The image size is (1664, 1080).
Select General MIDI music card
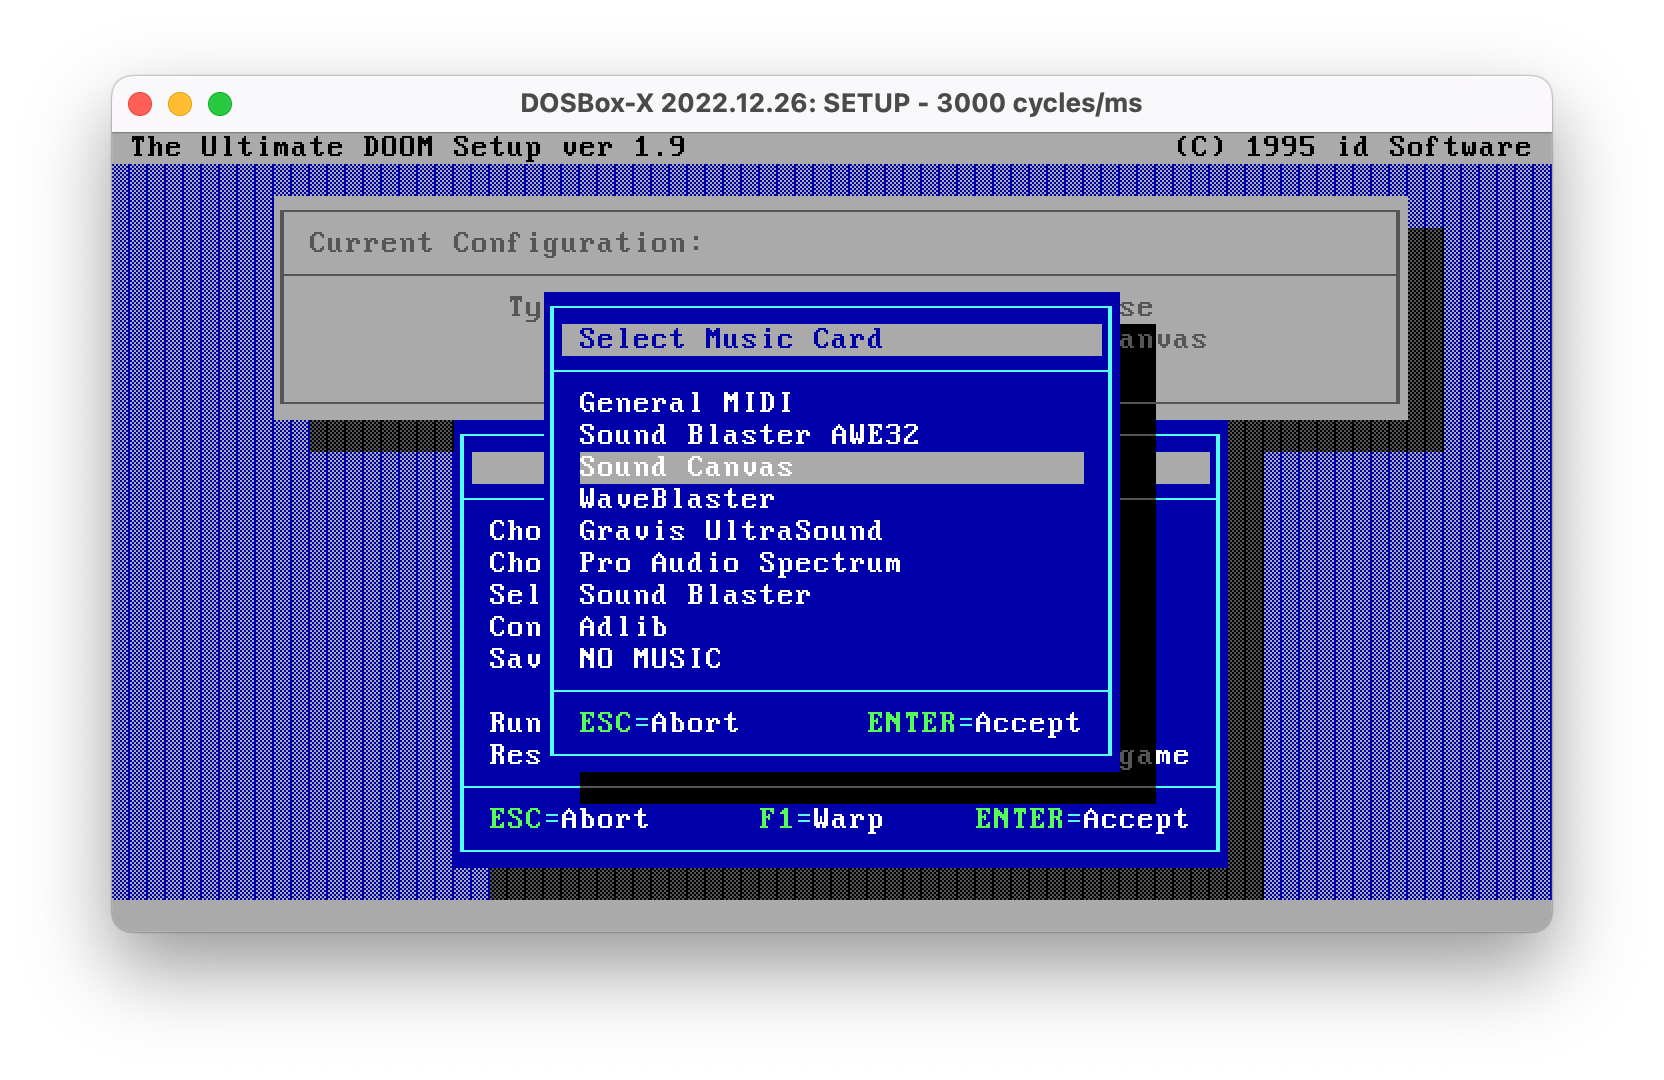pos(686,403)
